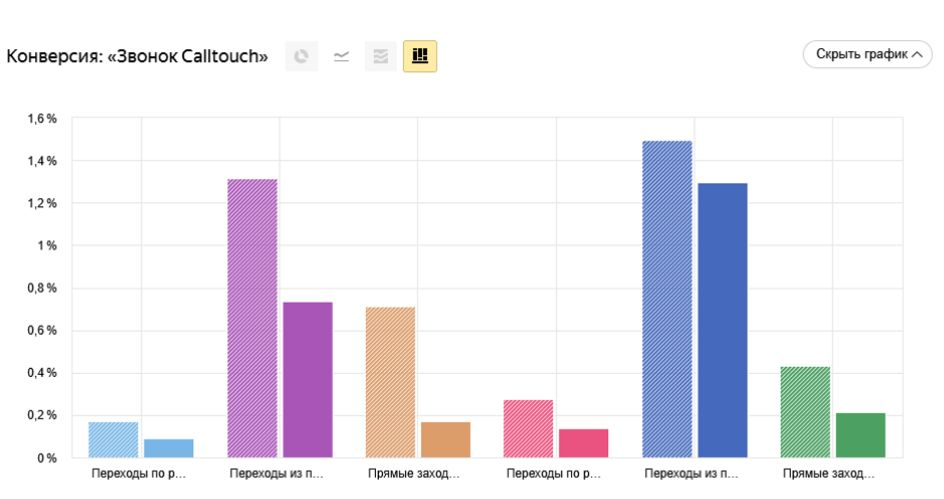944x499 pixels.
Task: Click the «Звонок Calltouch» conversion title
Action: click(137, 57)
